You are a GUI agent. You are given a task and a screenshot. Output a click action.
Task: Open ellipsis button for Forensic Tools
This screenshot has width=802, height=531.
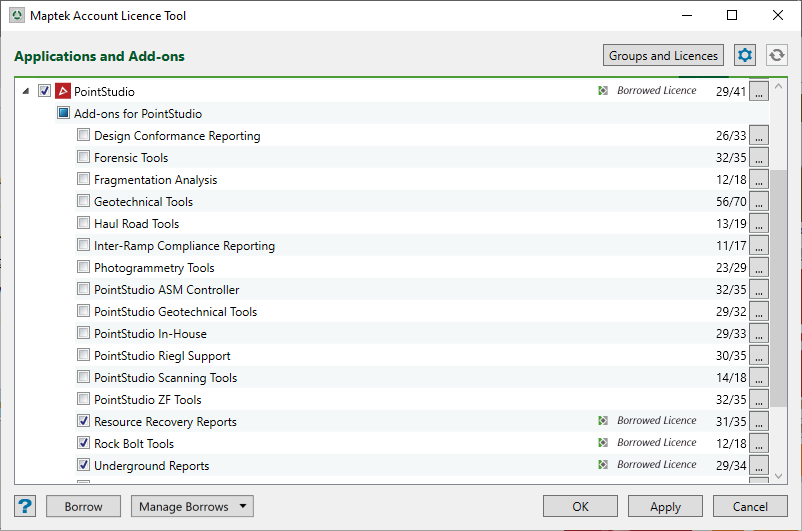[x=759, y=158]
